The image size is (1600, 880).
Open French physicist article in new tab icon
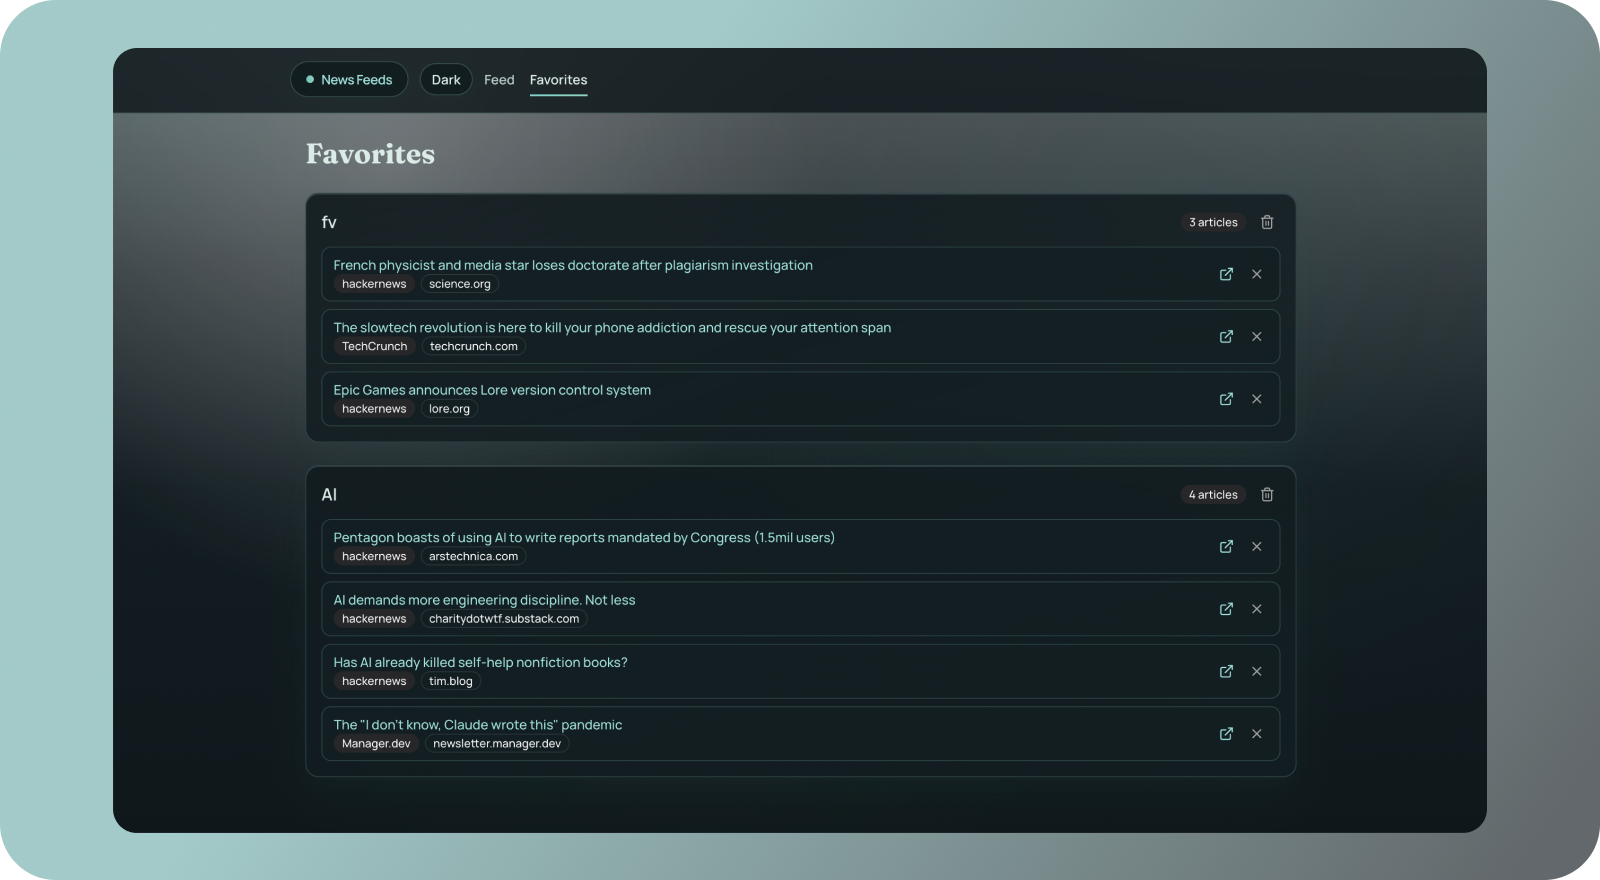point(1226,274)
